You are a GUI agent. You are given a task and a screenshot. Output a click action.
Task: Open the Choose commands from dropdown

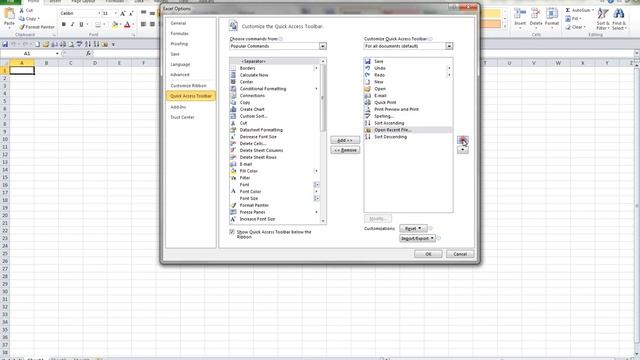tap(322, 46)
